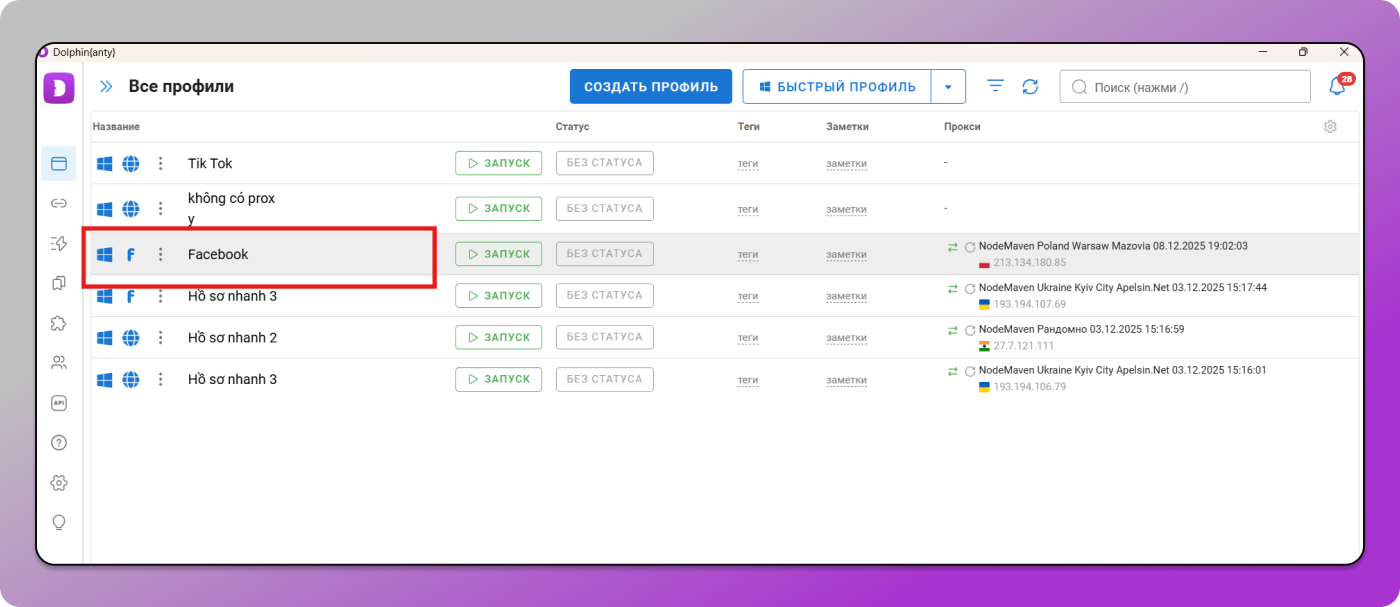1400x607 pixels.
Task: Click the notifications bell with 28 badge
Action: point(1337,87)
